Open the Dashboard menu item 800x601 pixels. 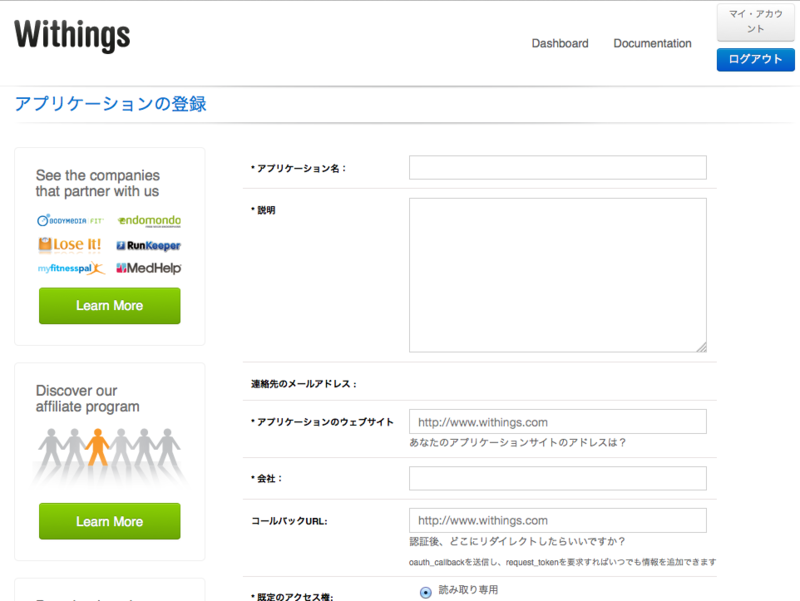click(x=560, y=43)
